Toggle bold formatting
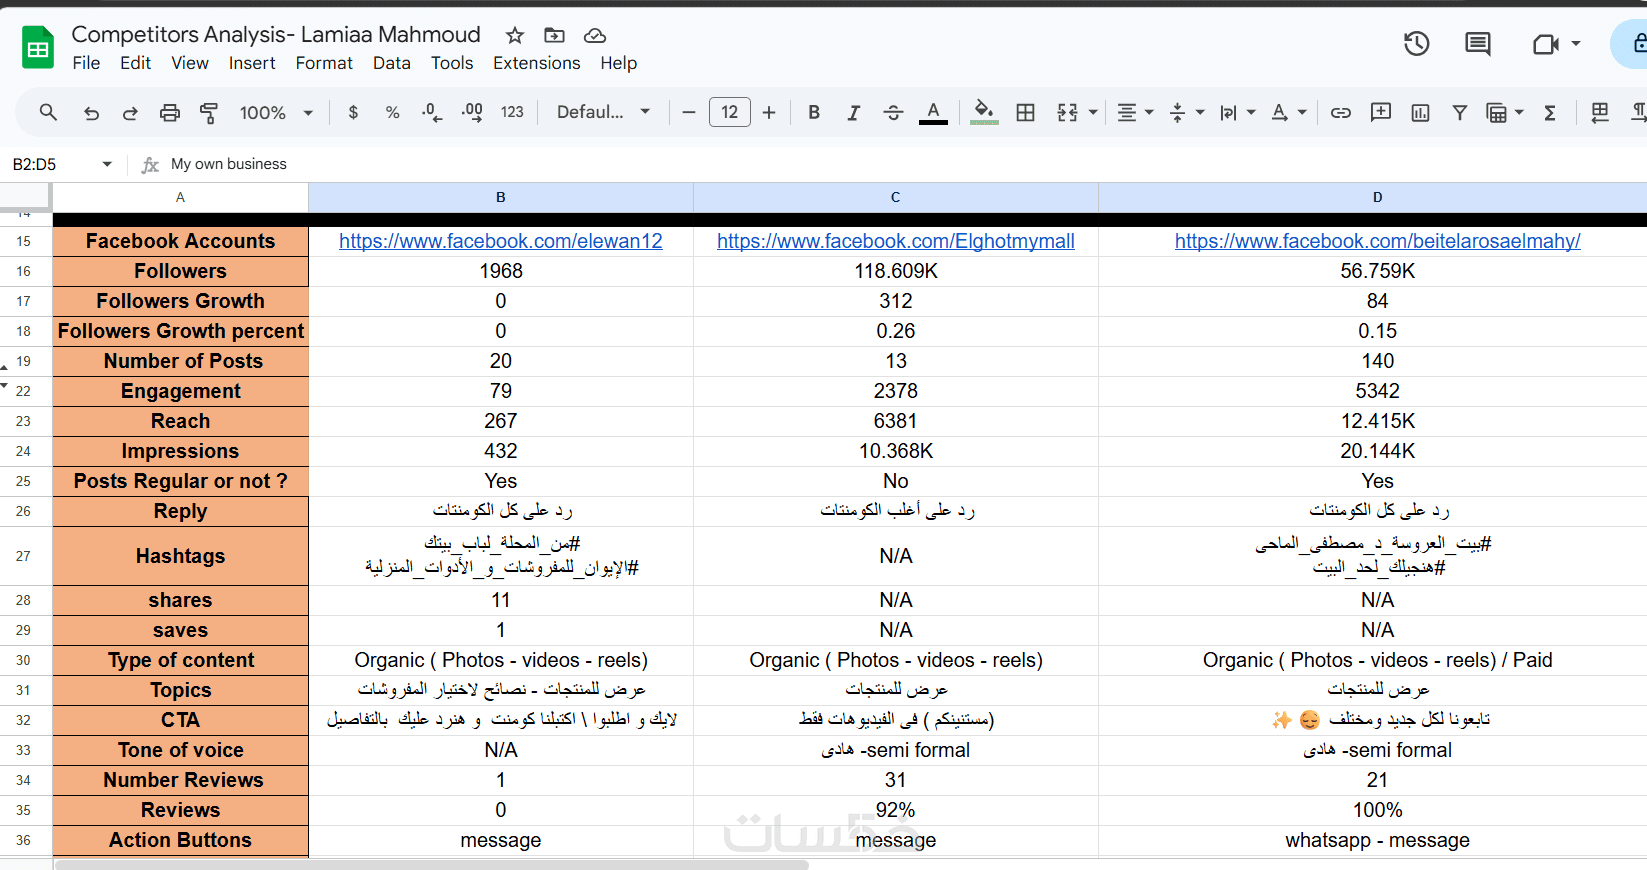The height and width of the screenshot is (870, 1647). coord(814,113)
